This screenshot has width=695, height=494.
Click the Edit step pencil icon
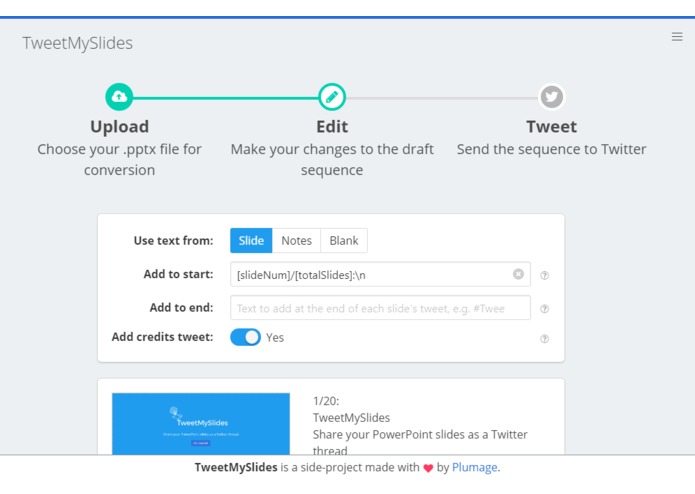(x=332, y=97)
